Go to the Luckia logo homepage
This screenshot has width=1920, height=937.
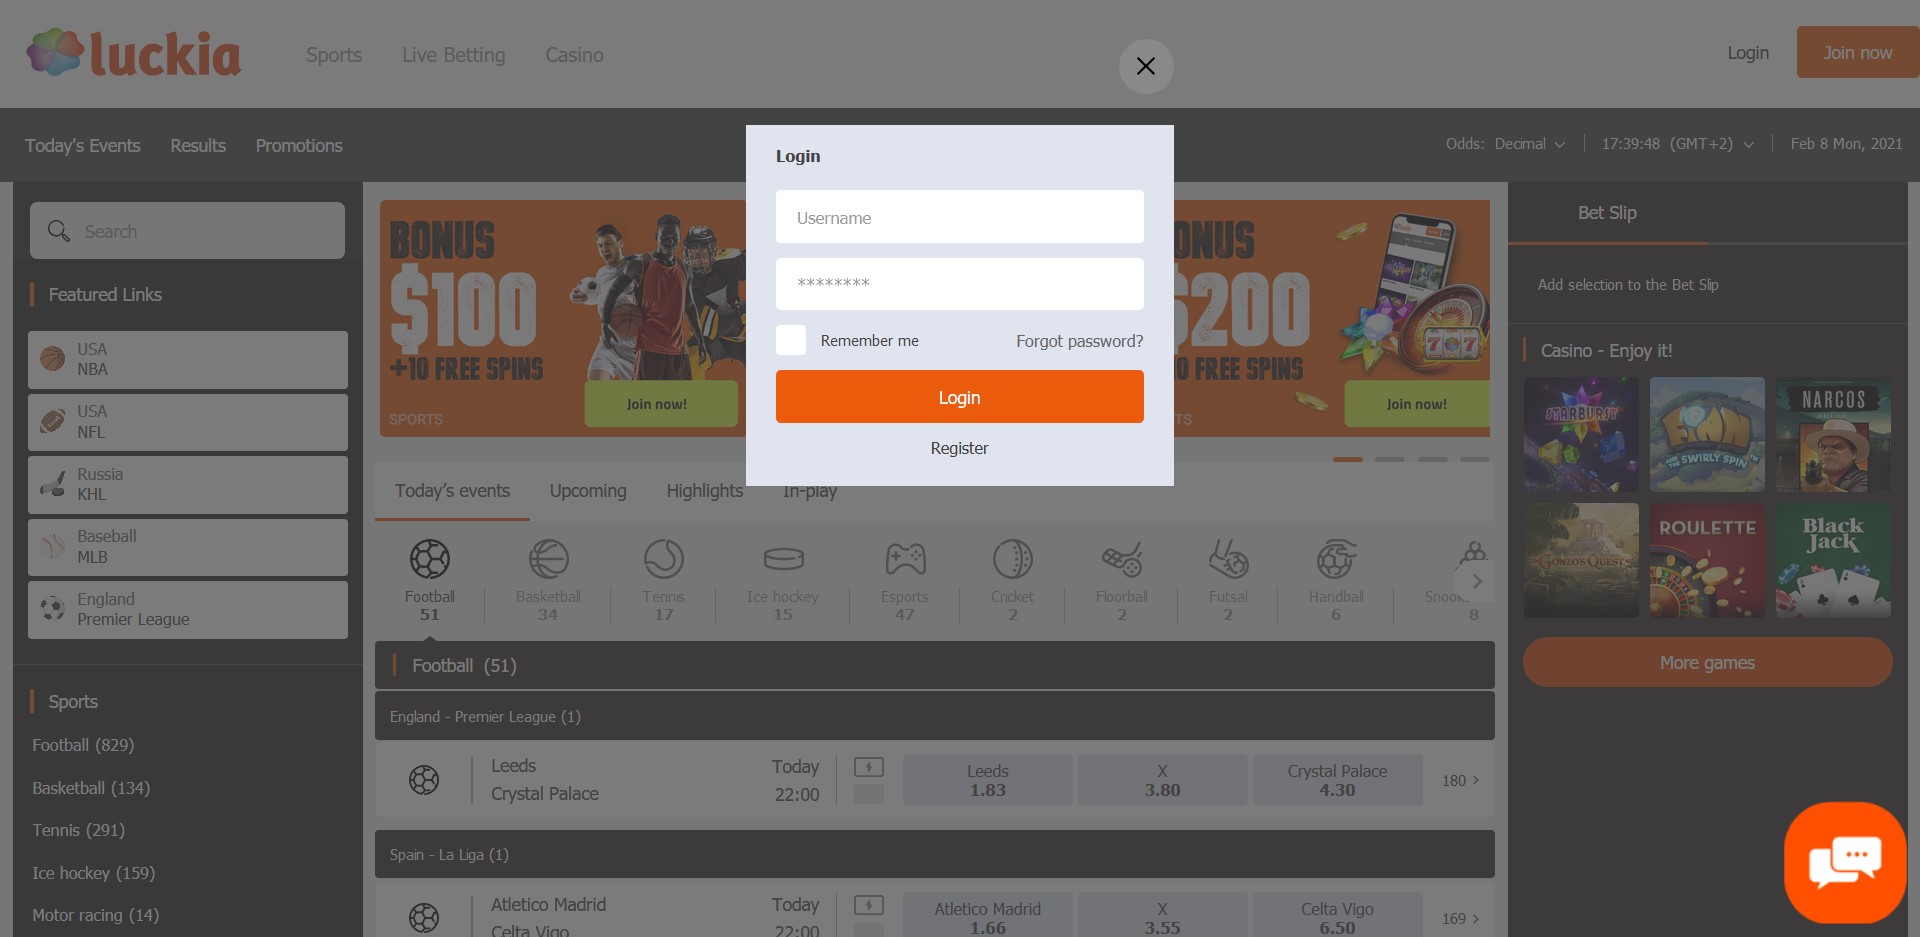pyautogui.click(x=134, y=54)
